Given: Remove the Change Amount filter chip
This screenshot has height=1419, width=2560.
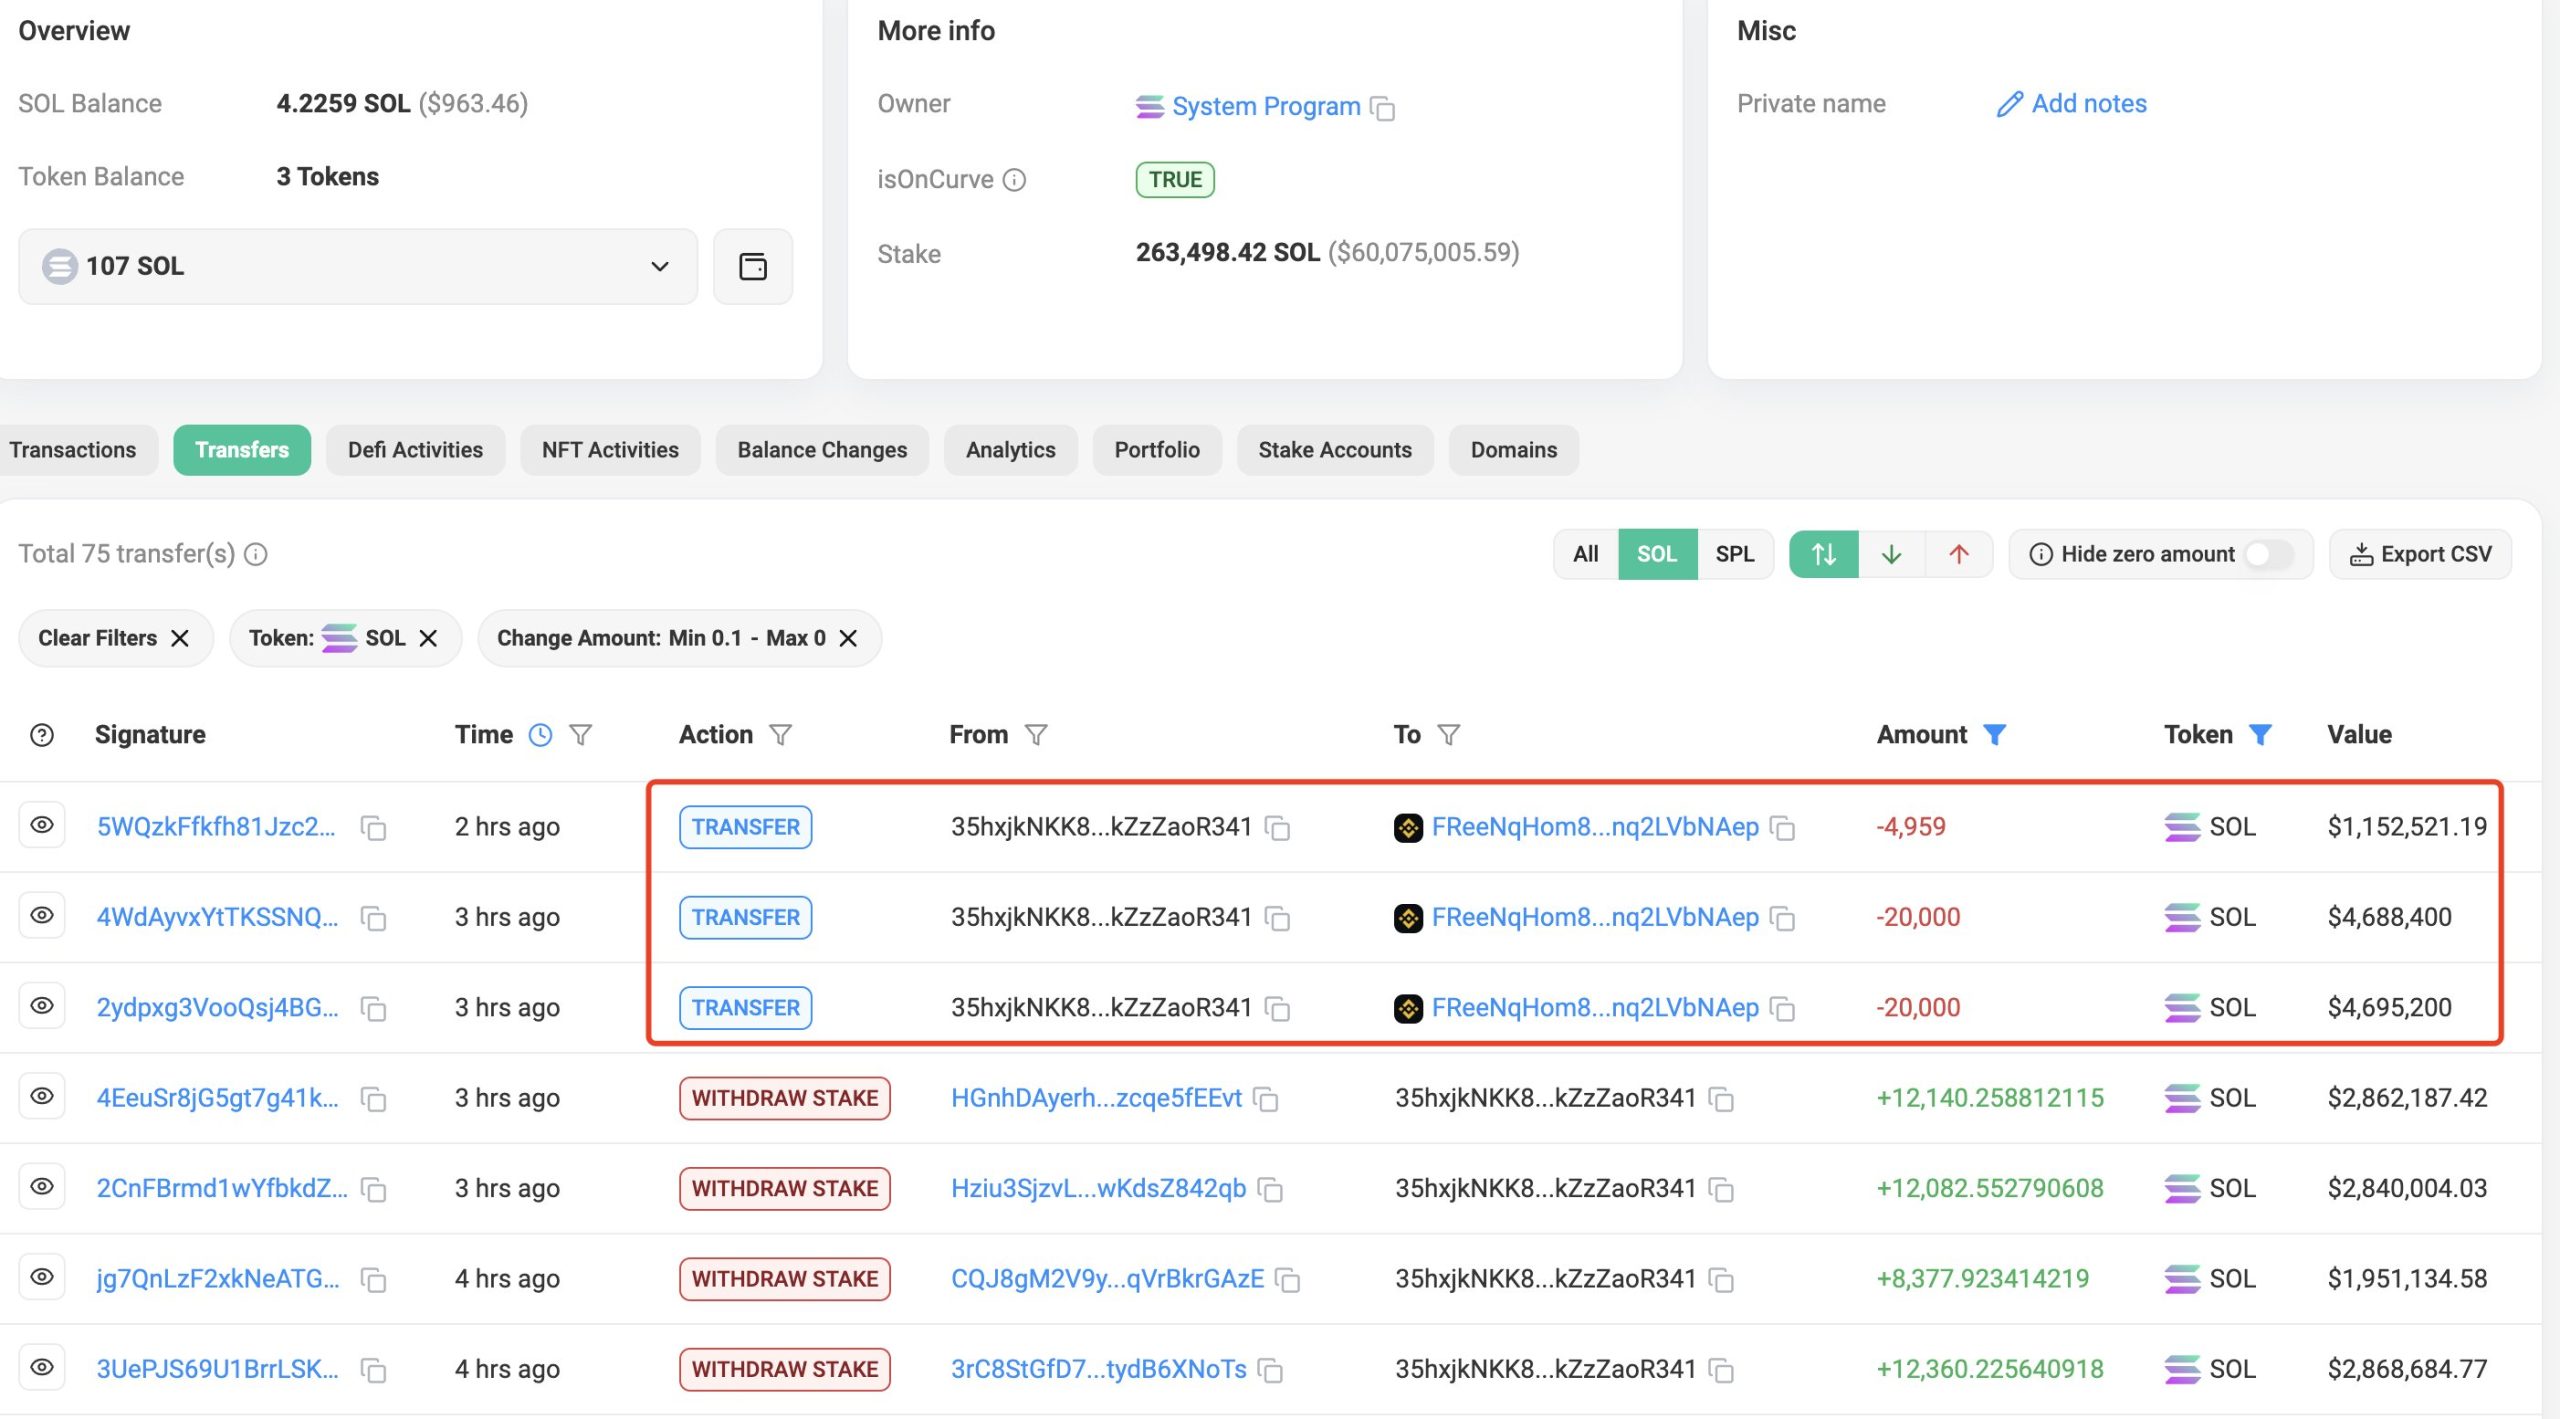Looking at the screenshot, I should pos(848,638).
